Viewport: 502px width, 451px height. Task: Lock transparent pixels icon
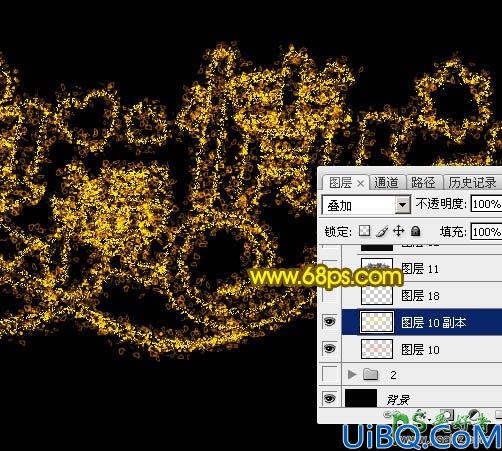pos(364,231)
